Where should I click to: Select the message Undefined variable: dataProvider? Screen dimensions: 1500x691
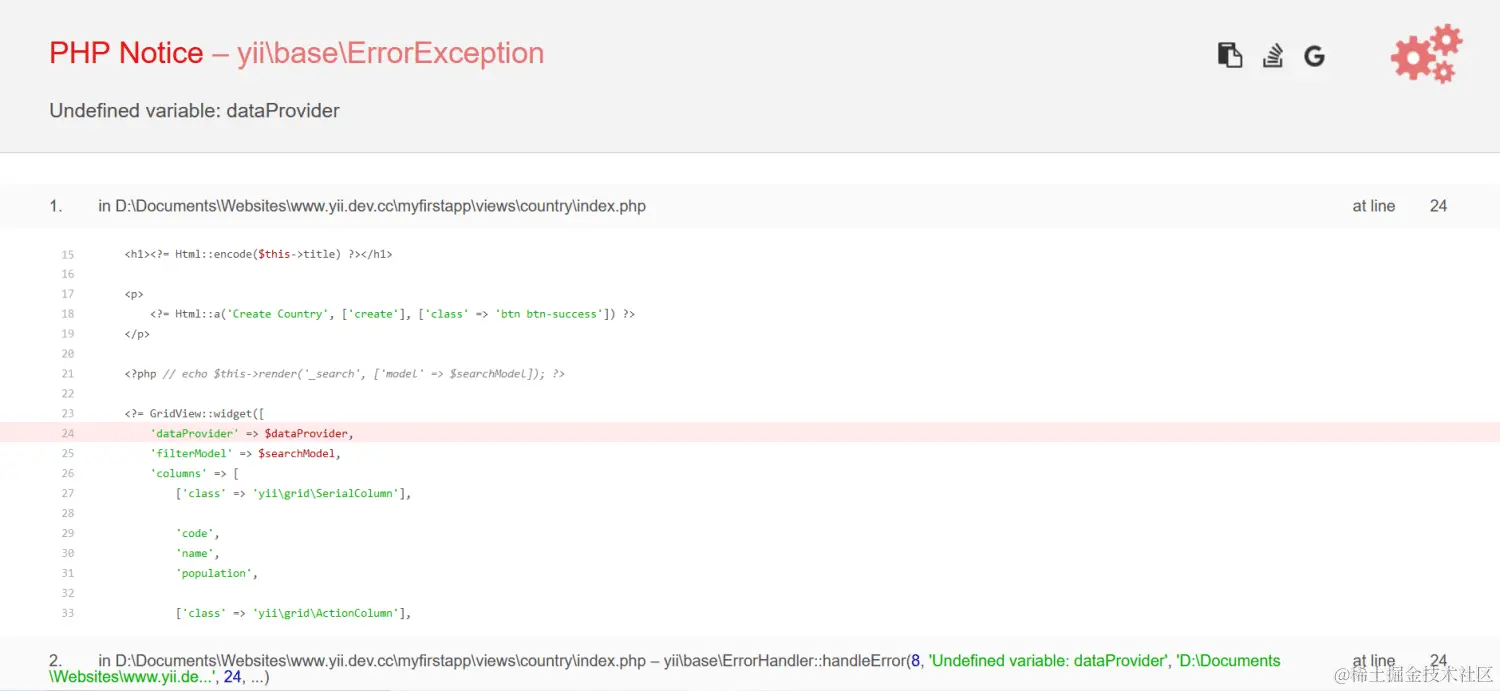click(195, 111)
